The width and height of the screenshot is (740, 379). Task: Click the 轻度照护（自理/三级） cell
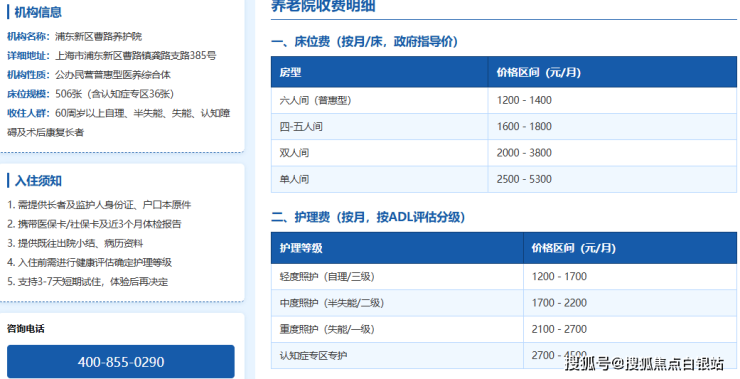click(x=397, y=277)
